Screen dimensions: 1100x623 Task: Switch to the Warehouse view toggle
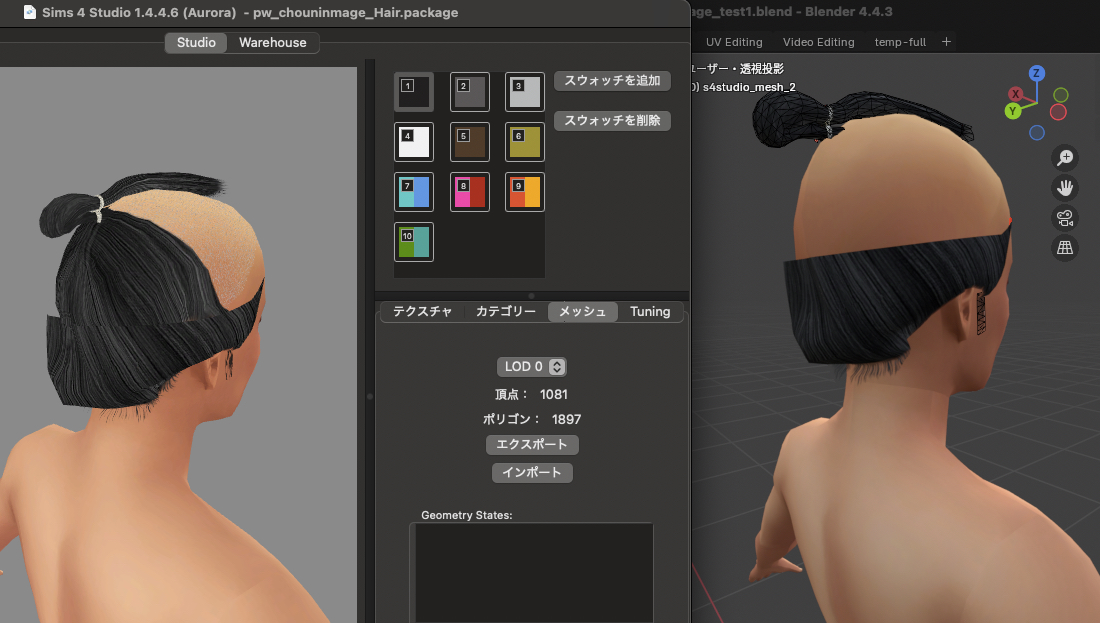[x=273, y=43]
